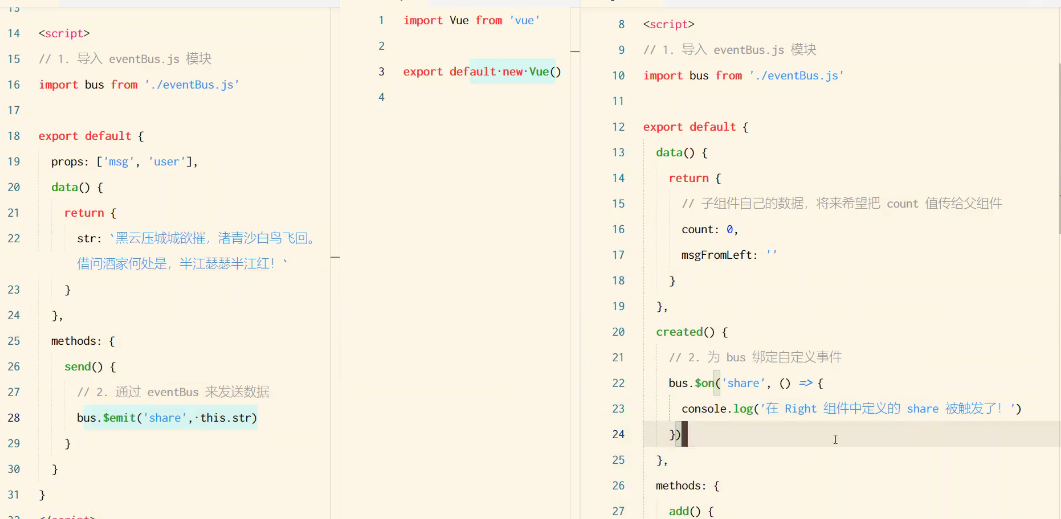The image size is (1061, 519).
Task: Click line number 3 in middle pane
Action: click(x=381, y=72)
